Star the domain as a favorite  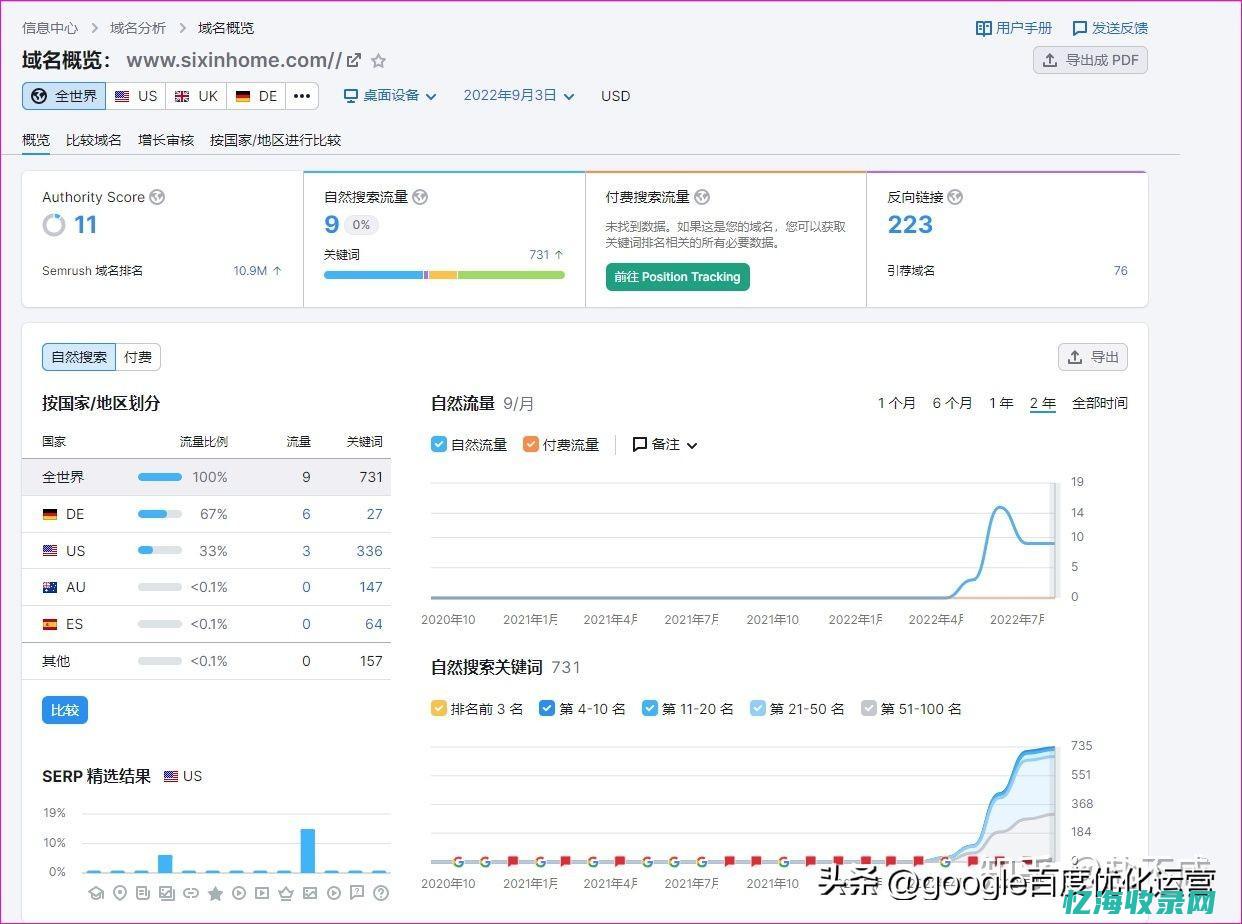[379, 61]
